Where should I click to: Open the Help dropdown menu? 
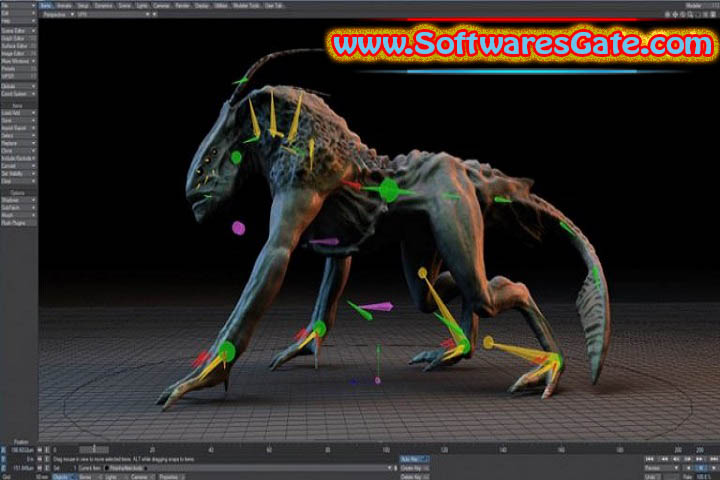click(x=18, y=21)
